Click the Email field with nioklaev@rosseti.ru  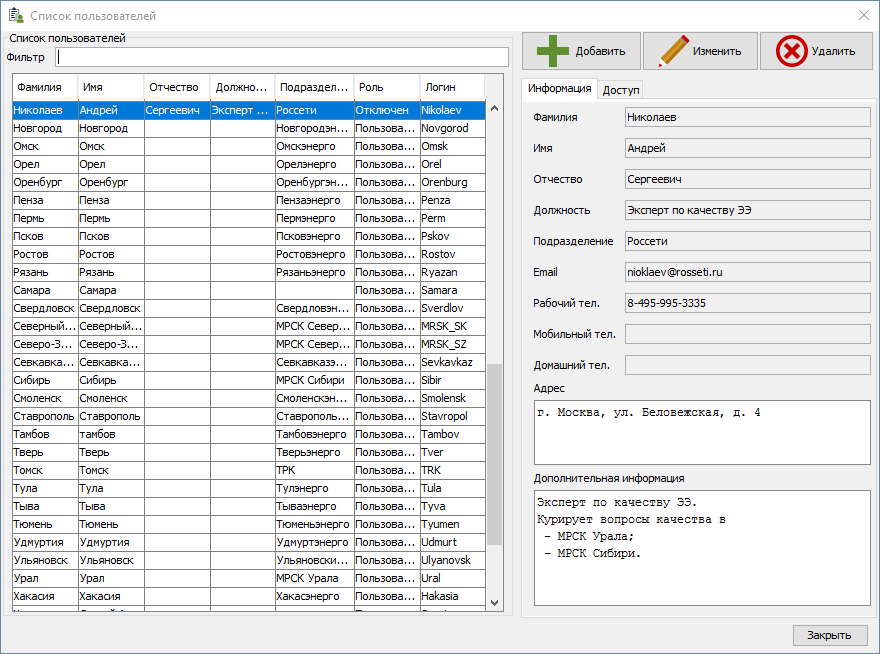coord(748,272)
